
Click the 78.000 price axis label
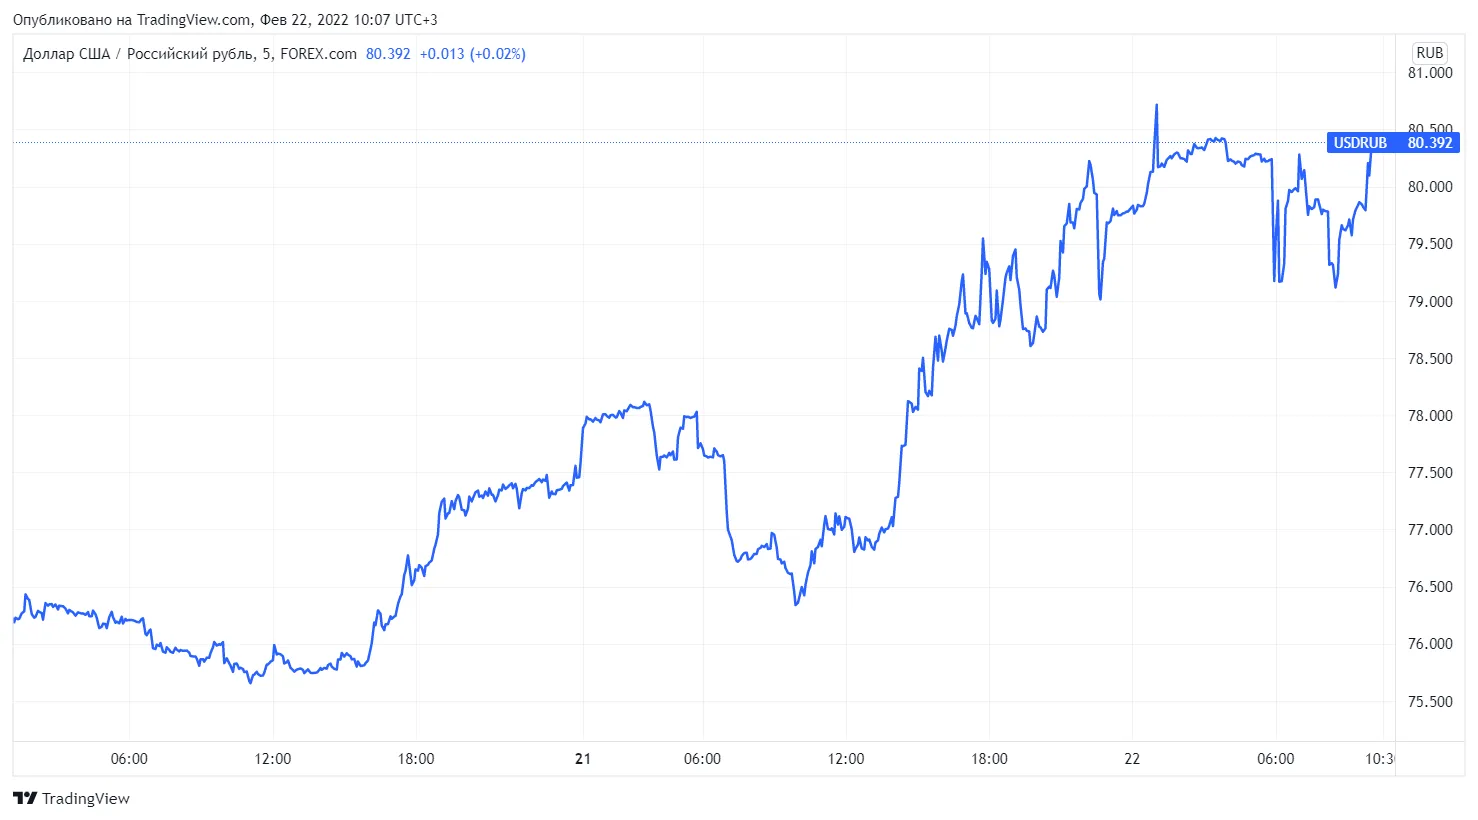(x=1430, y=416)
